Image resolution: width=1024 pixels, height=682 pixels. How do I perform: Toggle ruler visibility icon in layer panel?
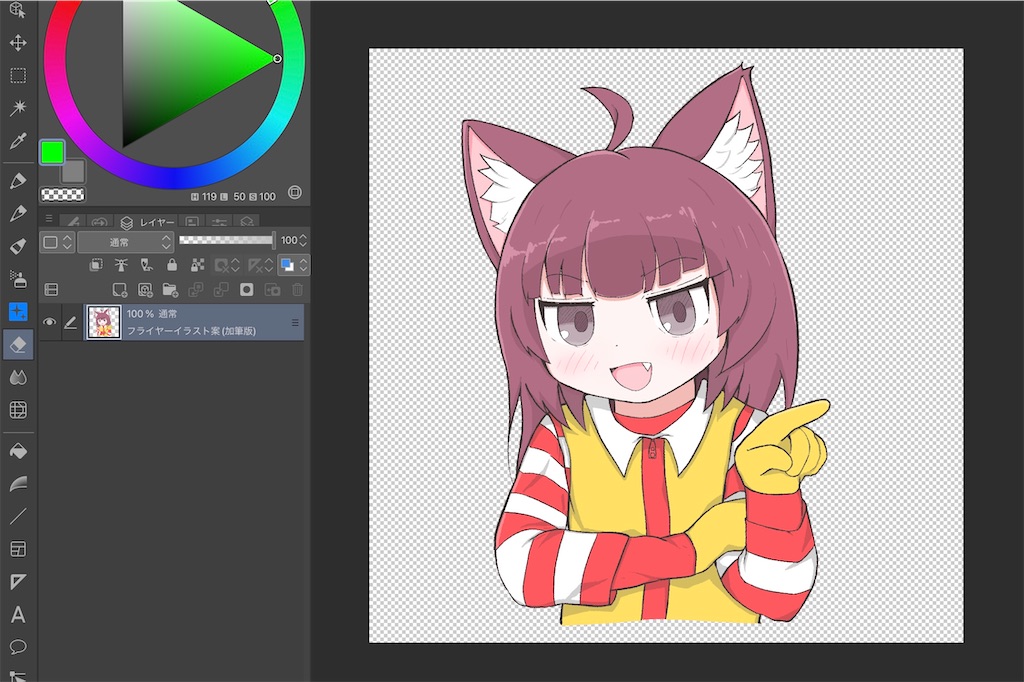point(255,265)
